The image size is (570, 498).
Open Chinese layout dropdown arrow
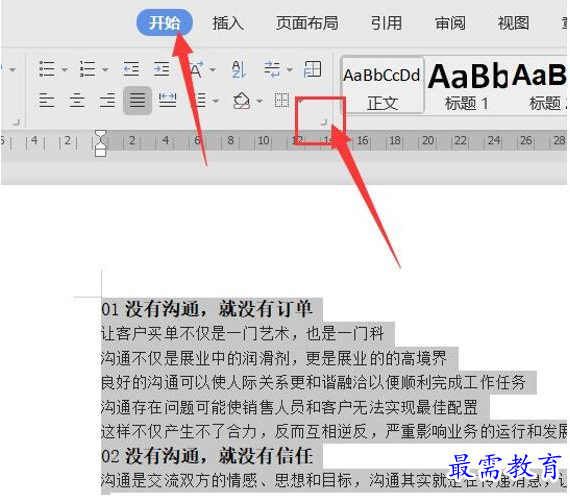(x=213, y=69)
